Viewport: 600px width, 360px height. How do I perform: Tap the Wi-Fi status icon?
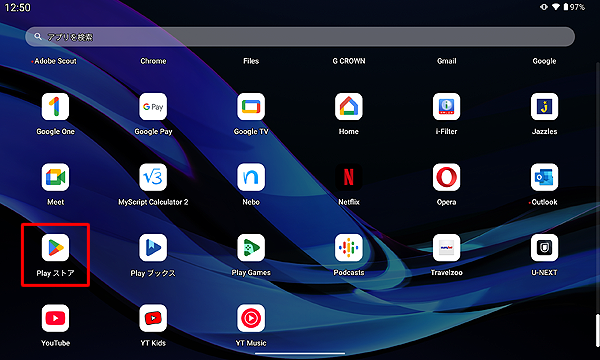tap(556, 7)
